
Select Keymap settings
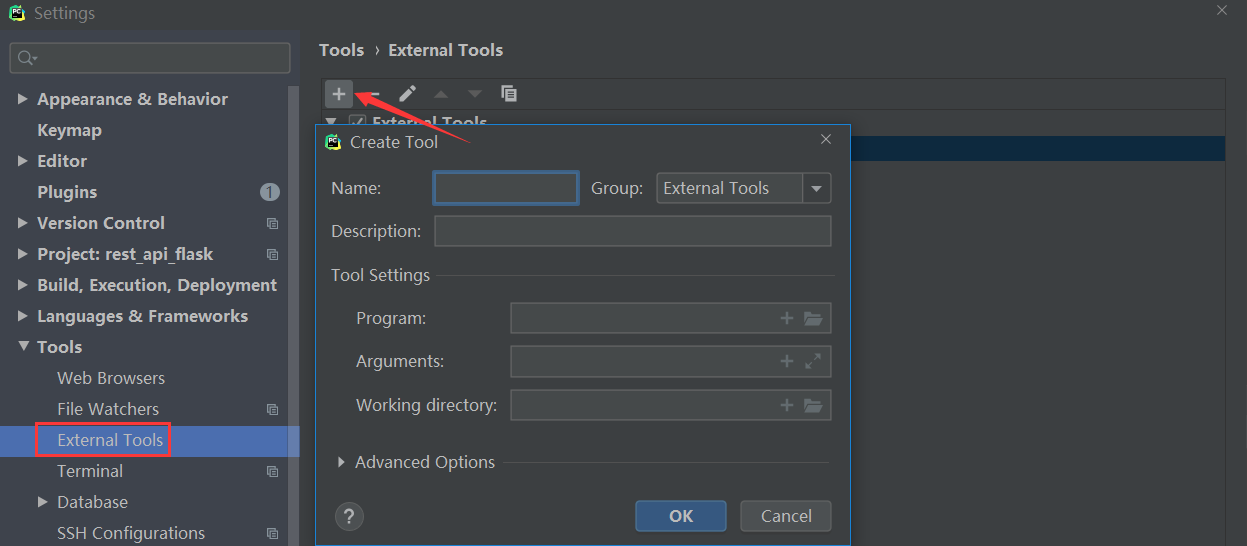pos(69,130)
